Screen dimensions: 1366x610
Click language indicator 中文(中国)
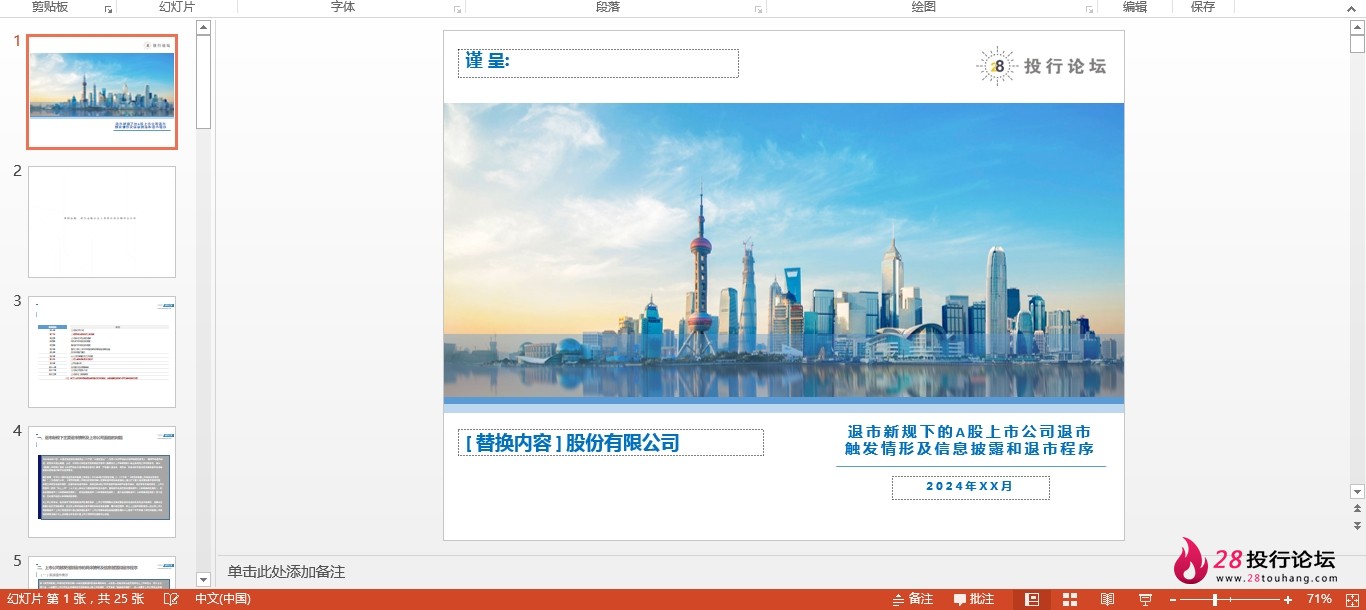[222, 599]
